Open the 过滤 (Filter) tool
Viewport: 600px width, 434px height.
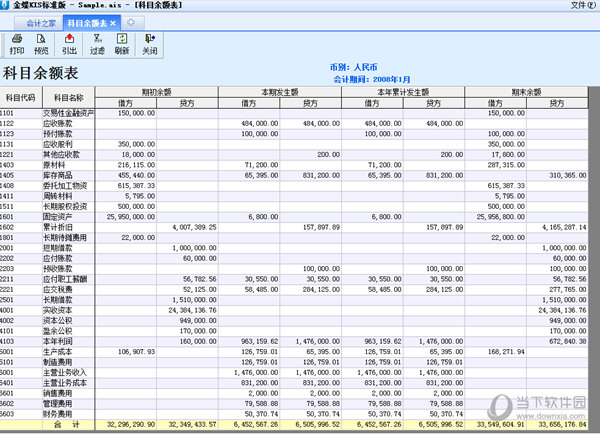click(x=97, y=43)
